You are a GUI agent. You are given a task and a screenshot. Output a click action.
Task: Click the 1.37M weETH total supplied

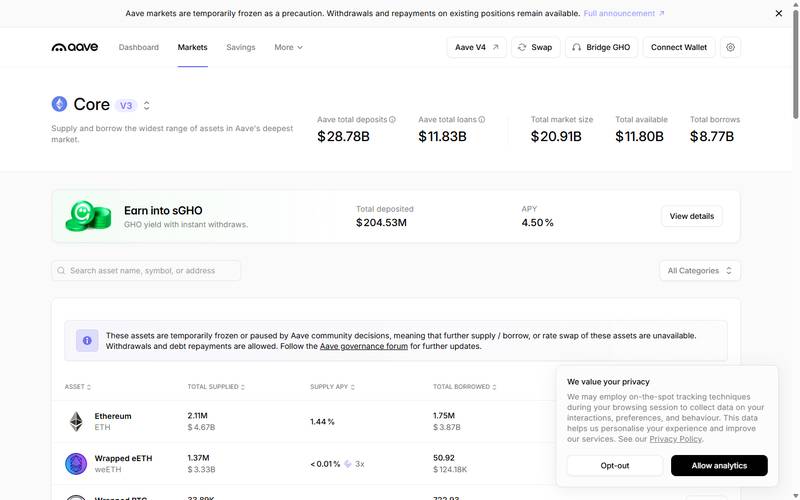(198, 458)
